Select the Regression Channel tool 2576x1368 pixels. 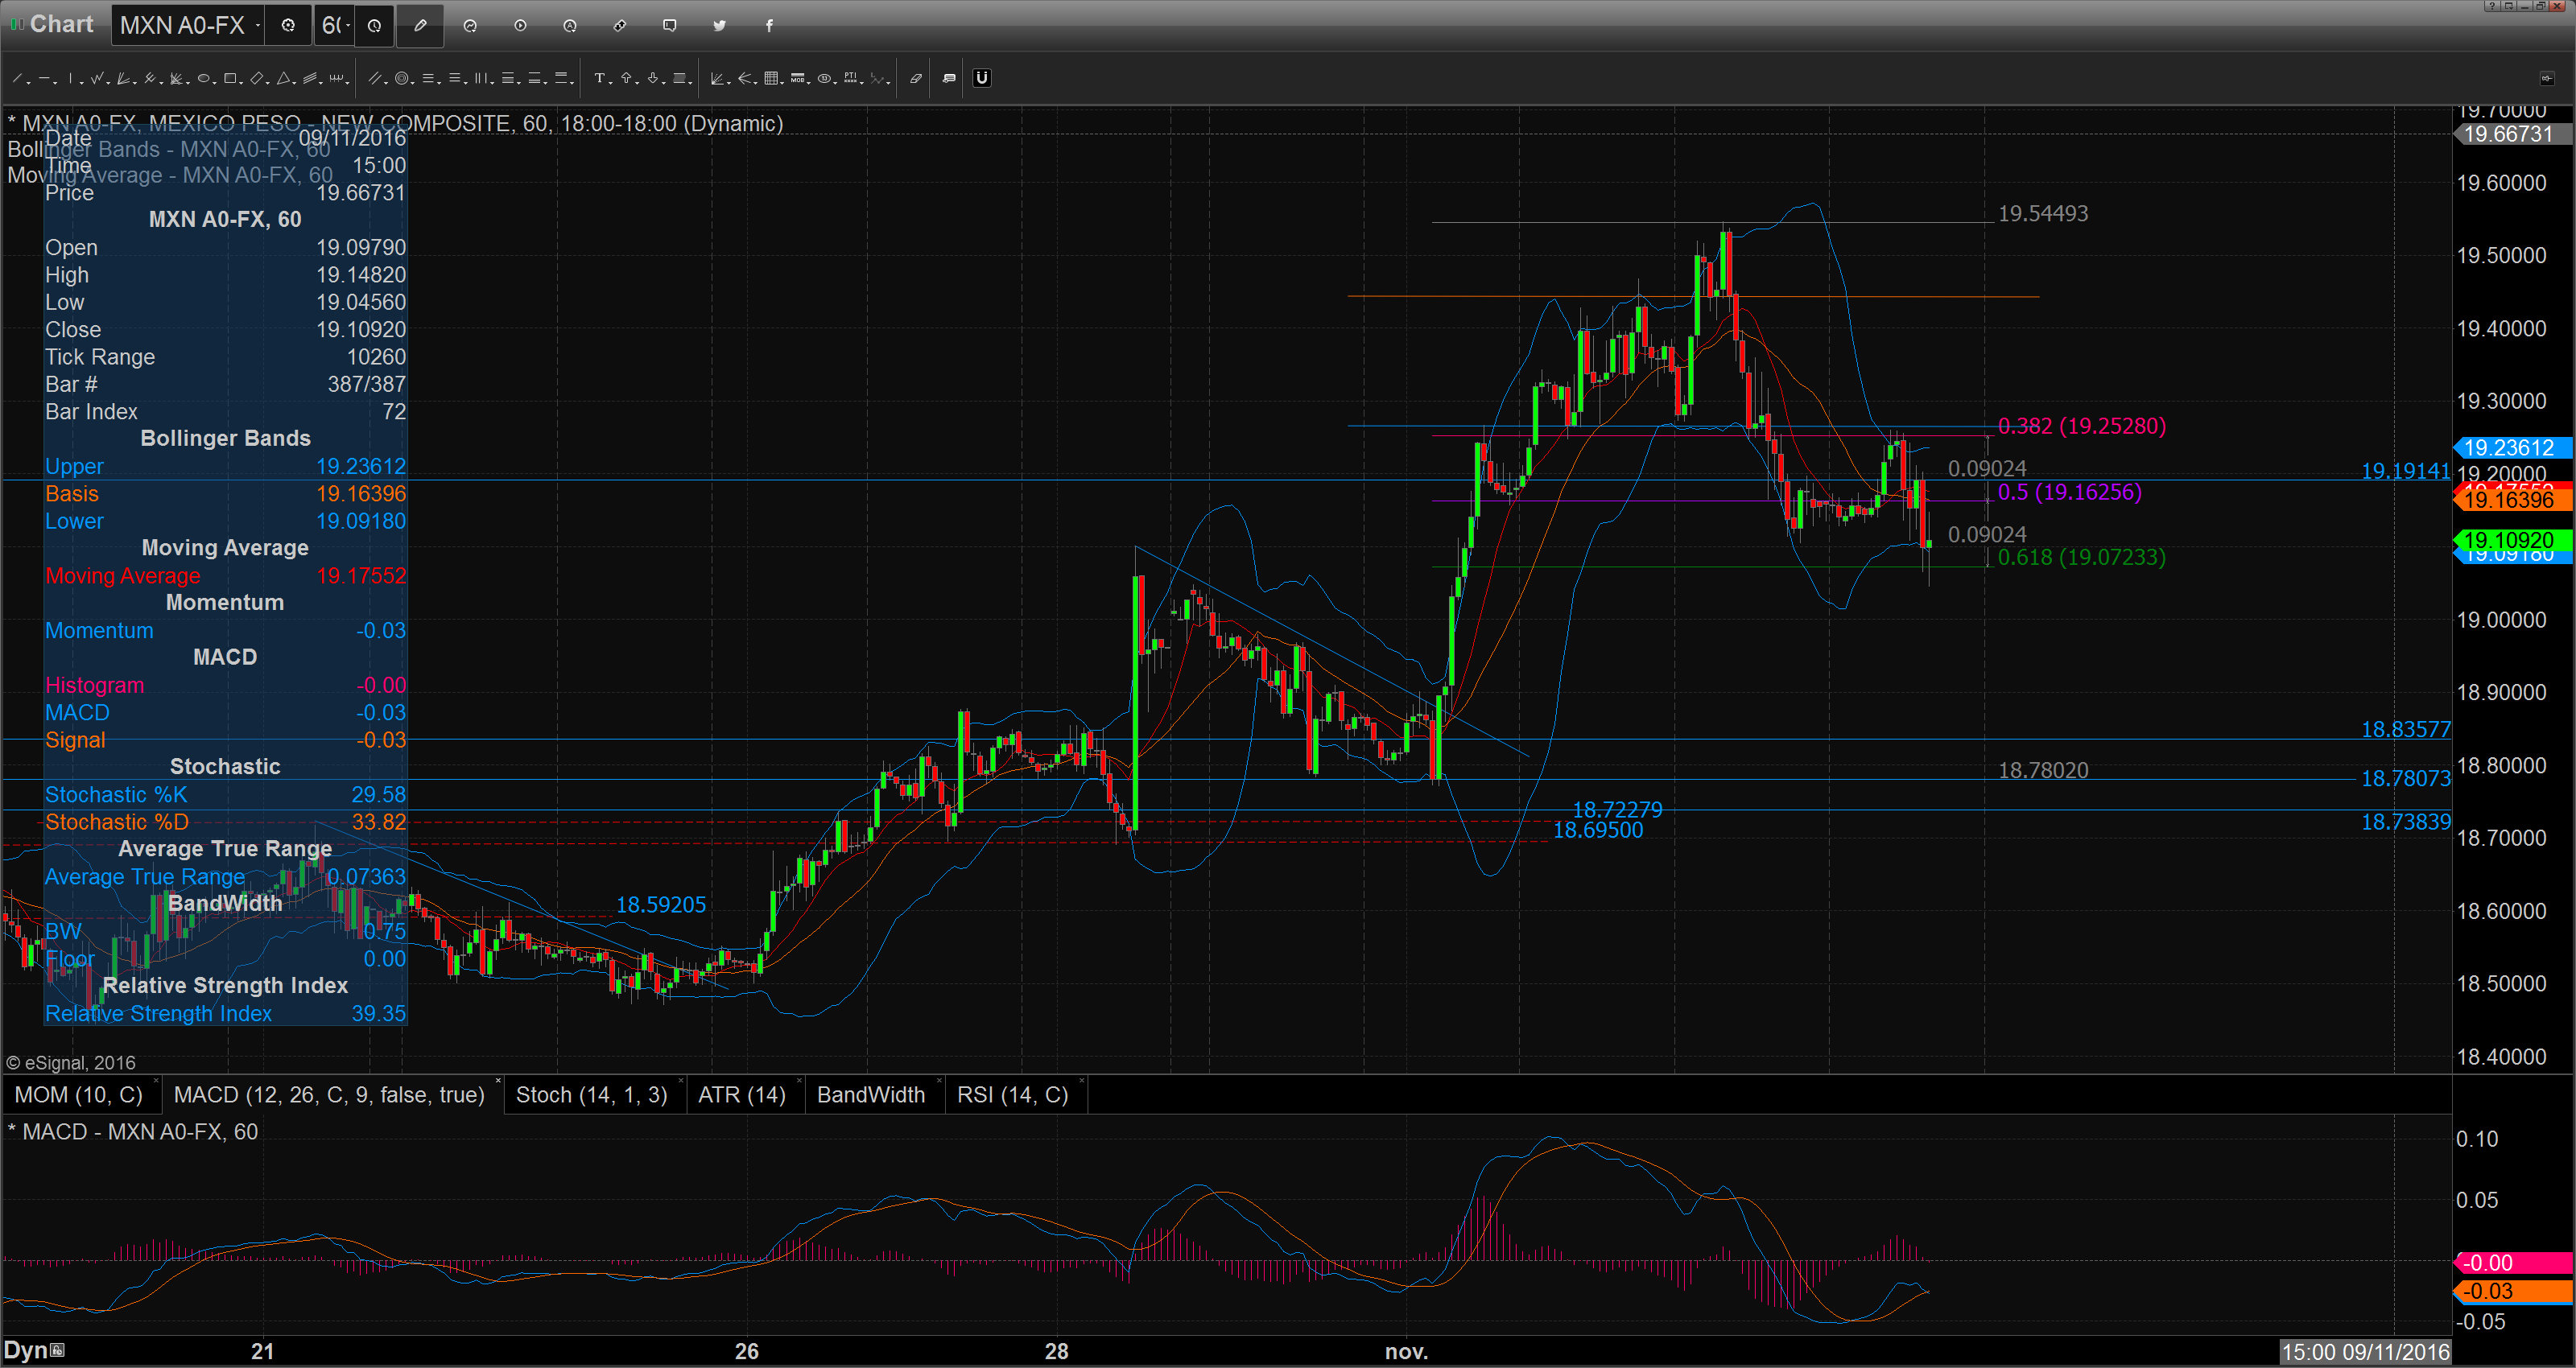309,78
